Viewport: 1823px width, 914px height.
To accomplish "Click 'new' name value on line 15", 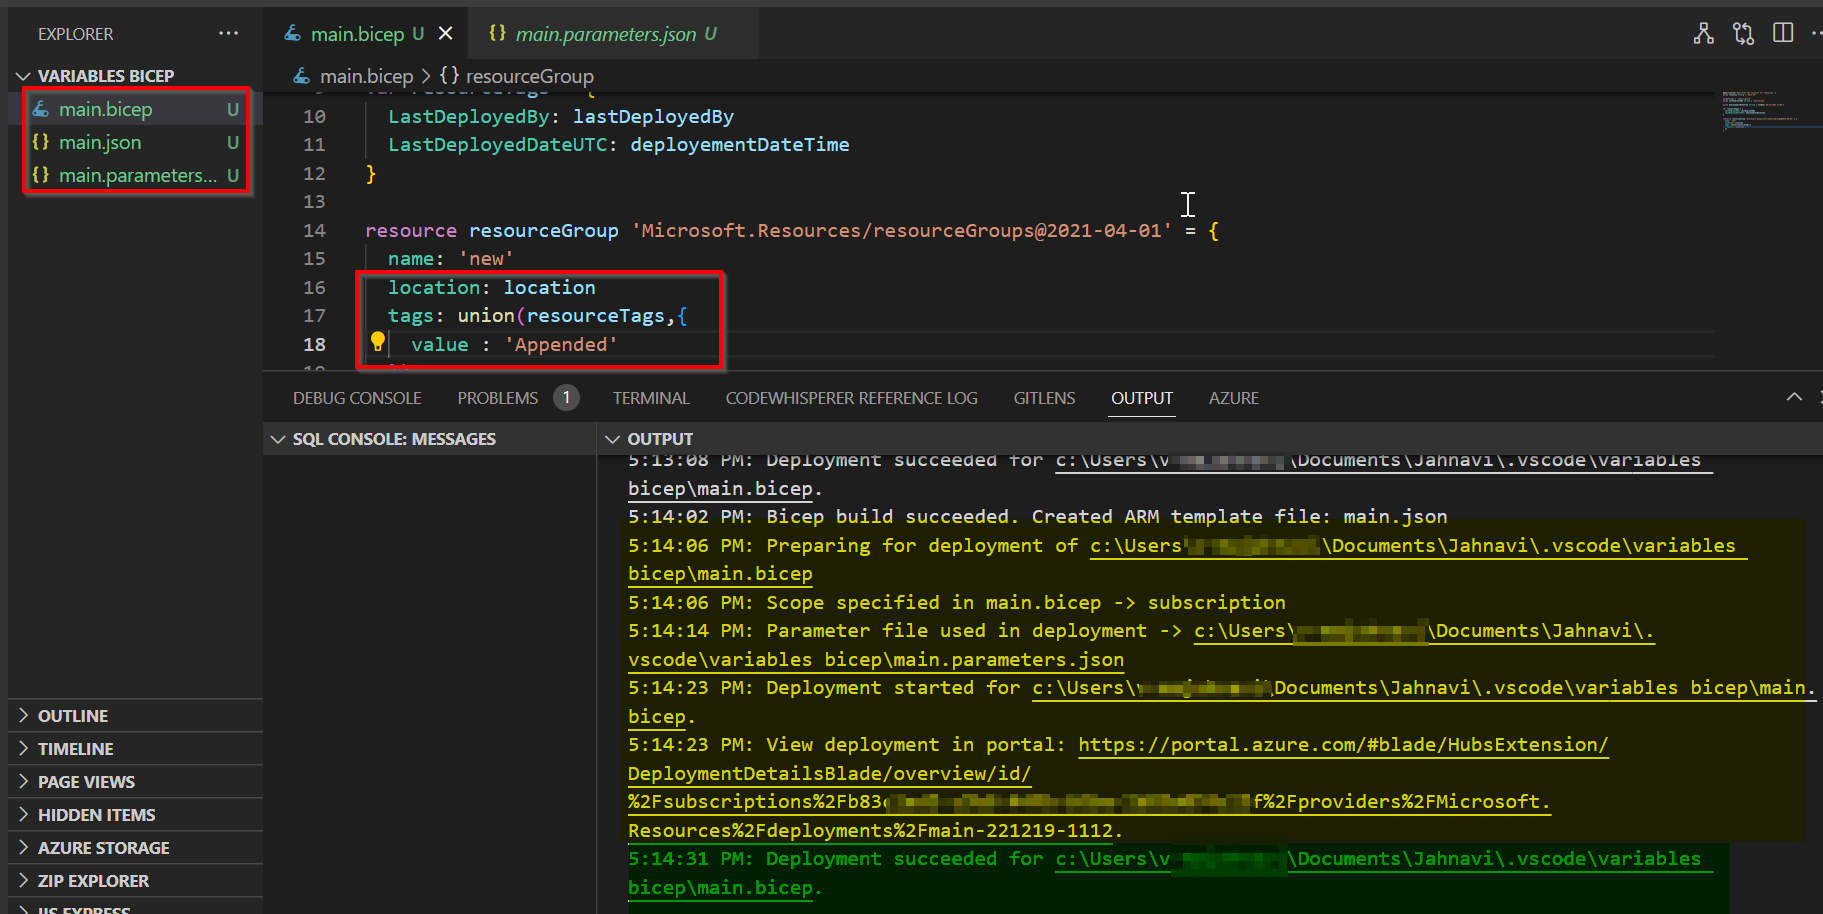I will coord(486,259).
